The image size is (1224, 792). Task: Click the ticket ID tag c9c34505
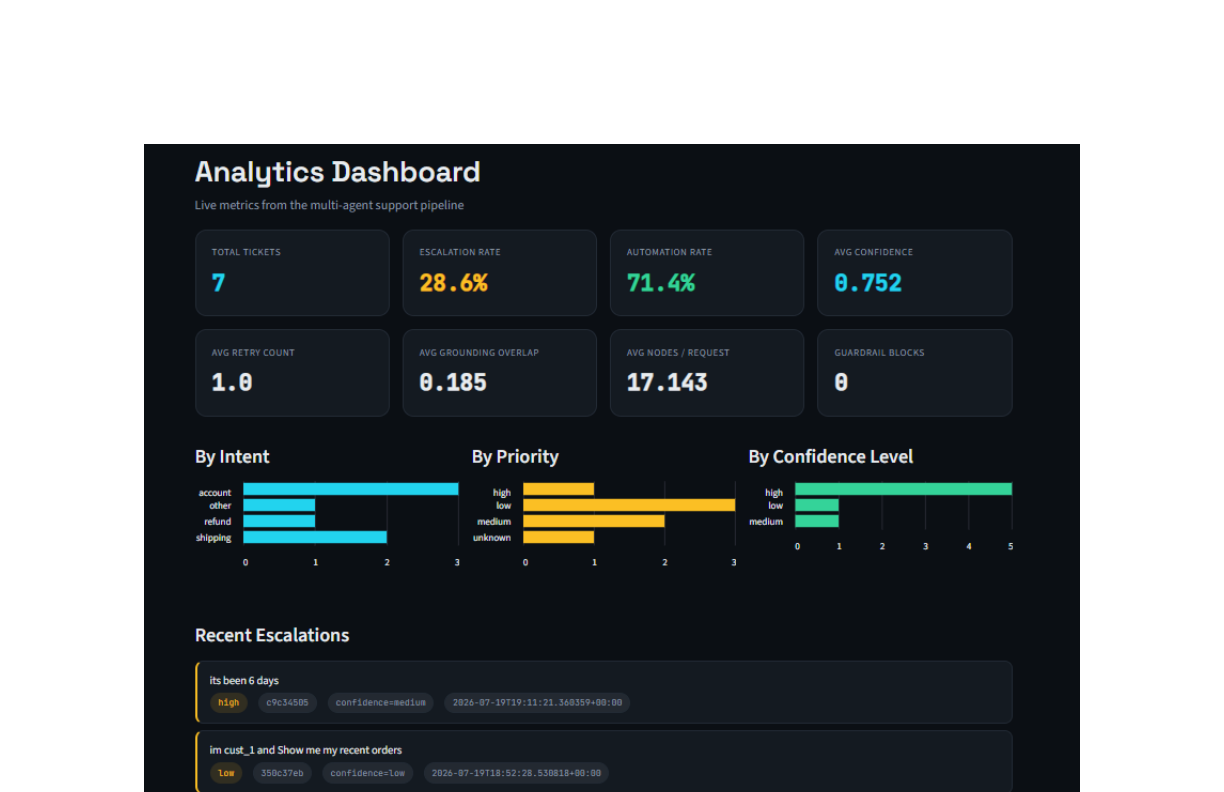coord(288,703)
